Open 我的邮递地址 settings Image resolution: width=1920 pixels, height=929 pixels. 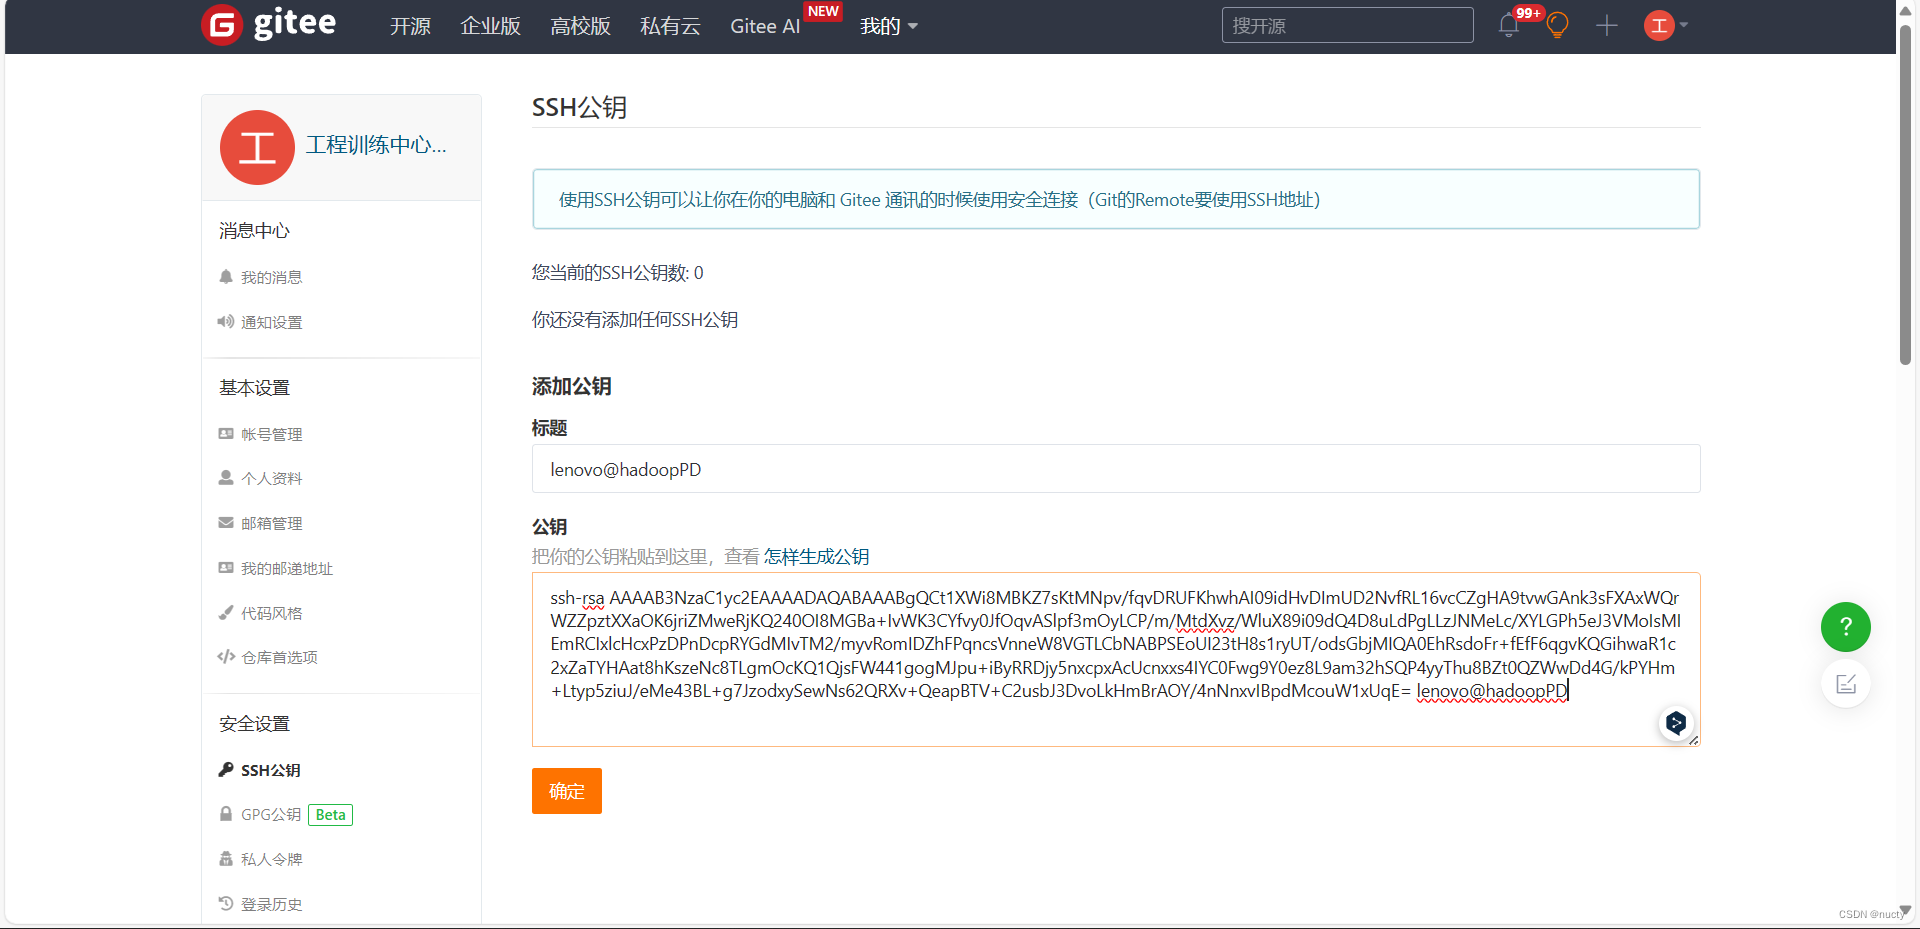tap(286, 568)
